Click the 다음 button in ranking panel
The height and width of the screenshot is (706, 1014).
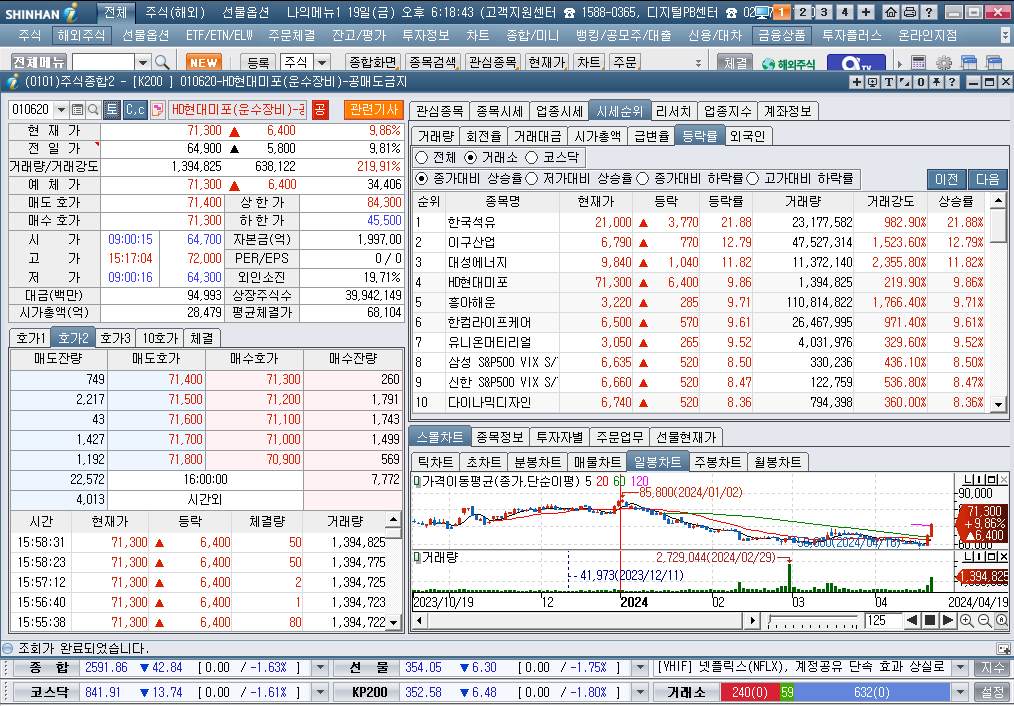[987, 179]
